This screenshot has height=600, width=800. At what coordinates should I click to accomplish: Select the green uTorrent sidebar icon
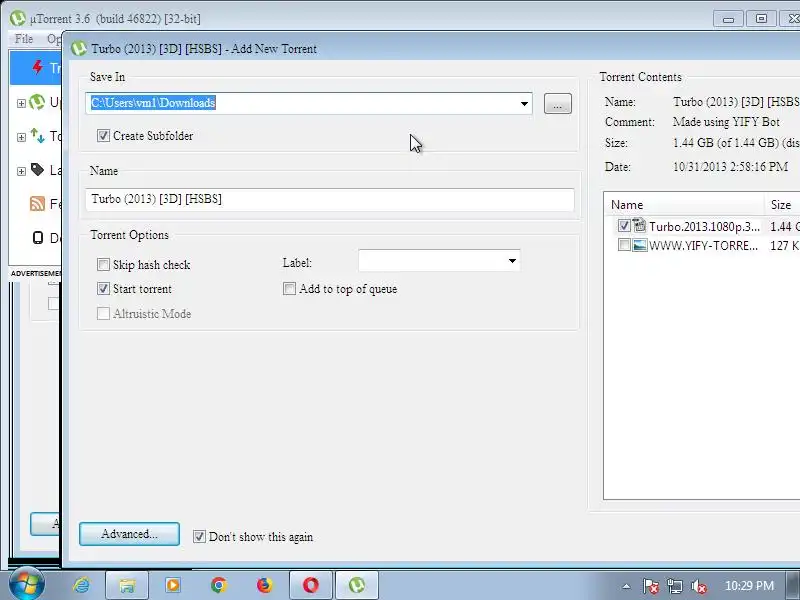(x=37, y=102)
